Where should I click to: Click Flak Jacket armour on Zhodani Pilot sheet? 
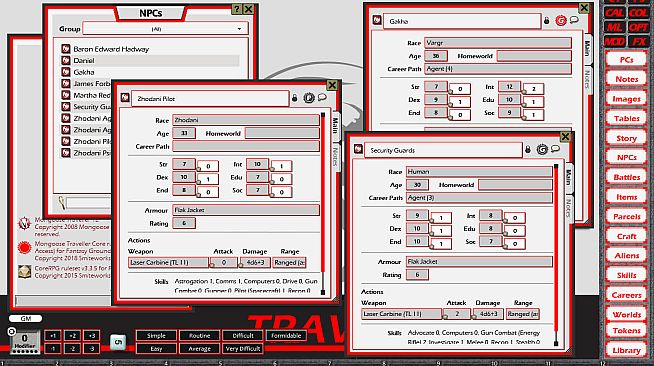coord(246,210)
